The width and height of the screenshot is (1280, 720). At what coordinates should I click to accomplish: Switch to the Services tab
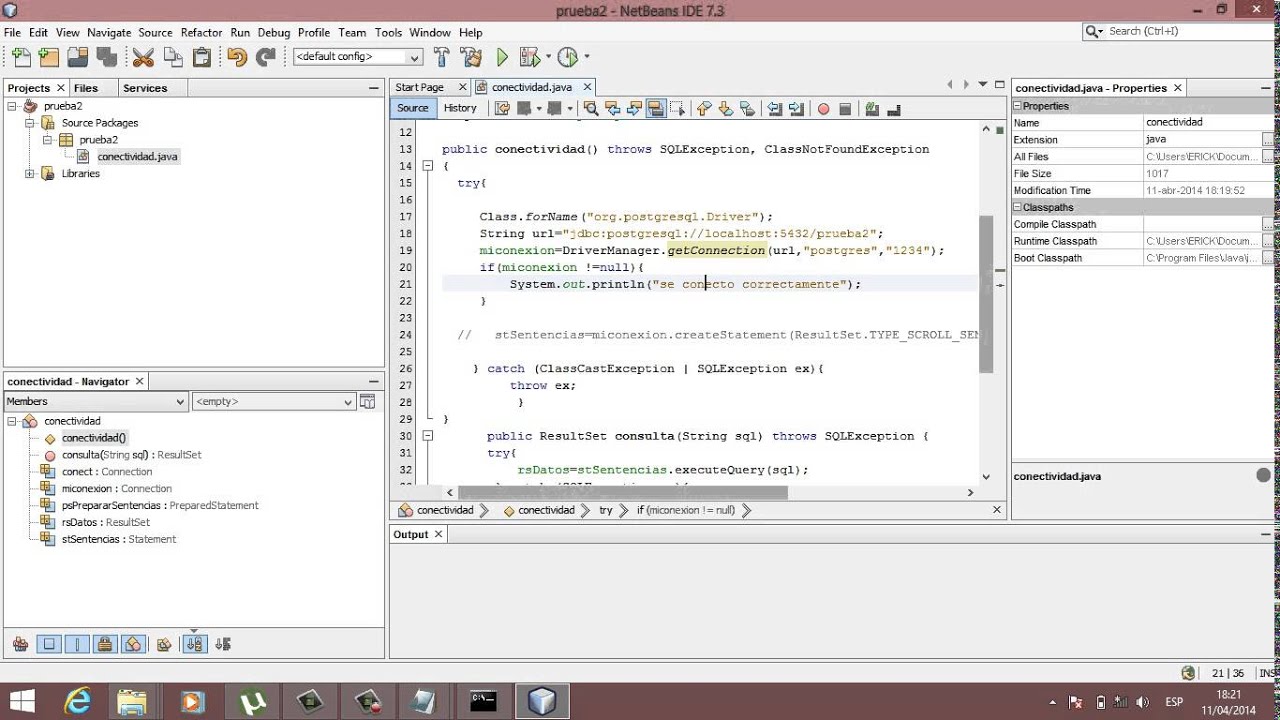pos(145,88)
